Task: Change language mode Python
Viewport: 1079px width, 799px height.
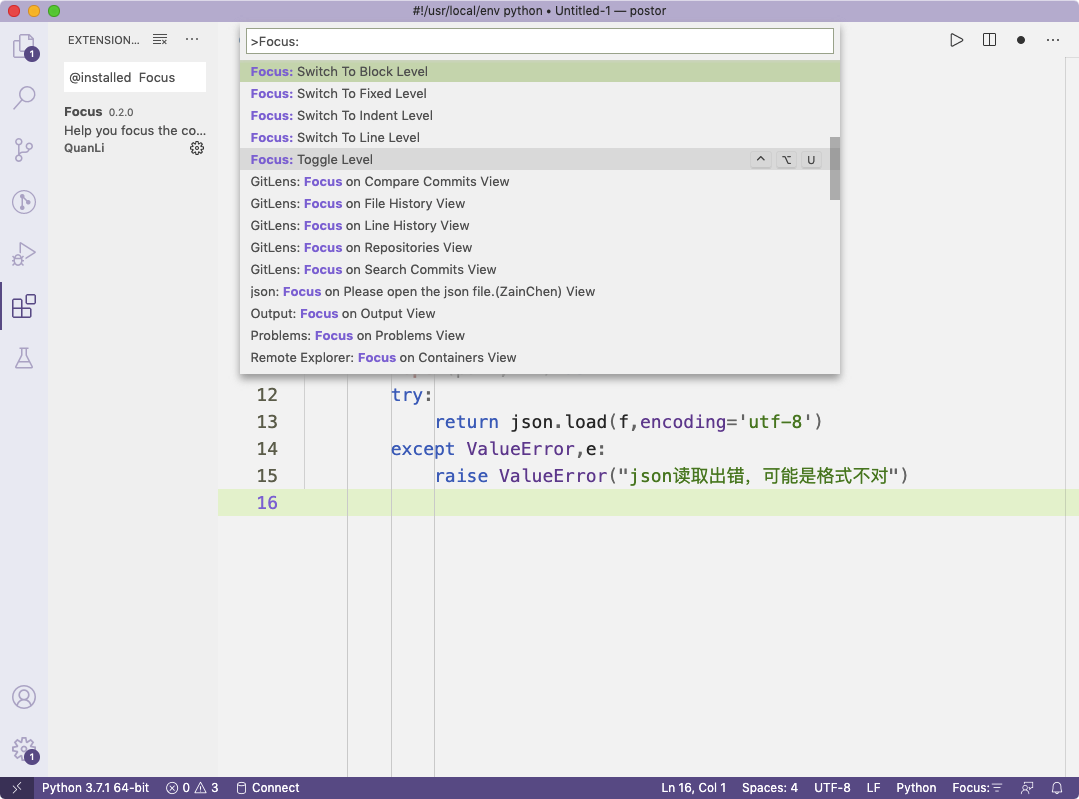Action: [x=916, y=788]
